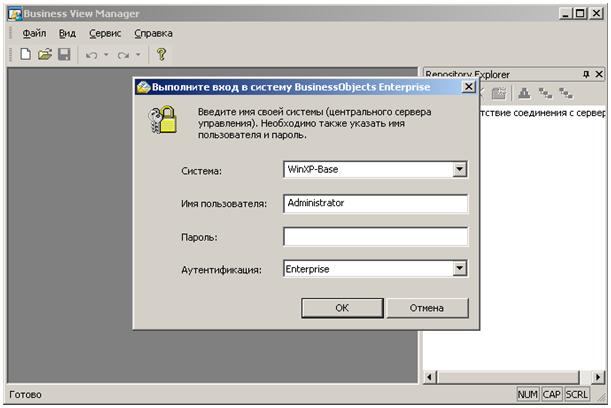Click the Help question mark icon
The height and width of the screenshot is (408, 611).
161,54
